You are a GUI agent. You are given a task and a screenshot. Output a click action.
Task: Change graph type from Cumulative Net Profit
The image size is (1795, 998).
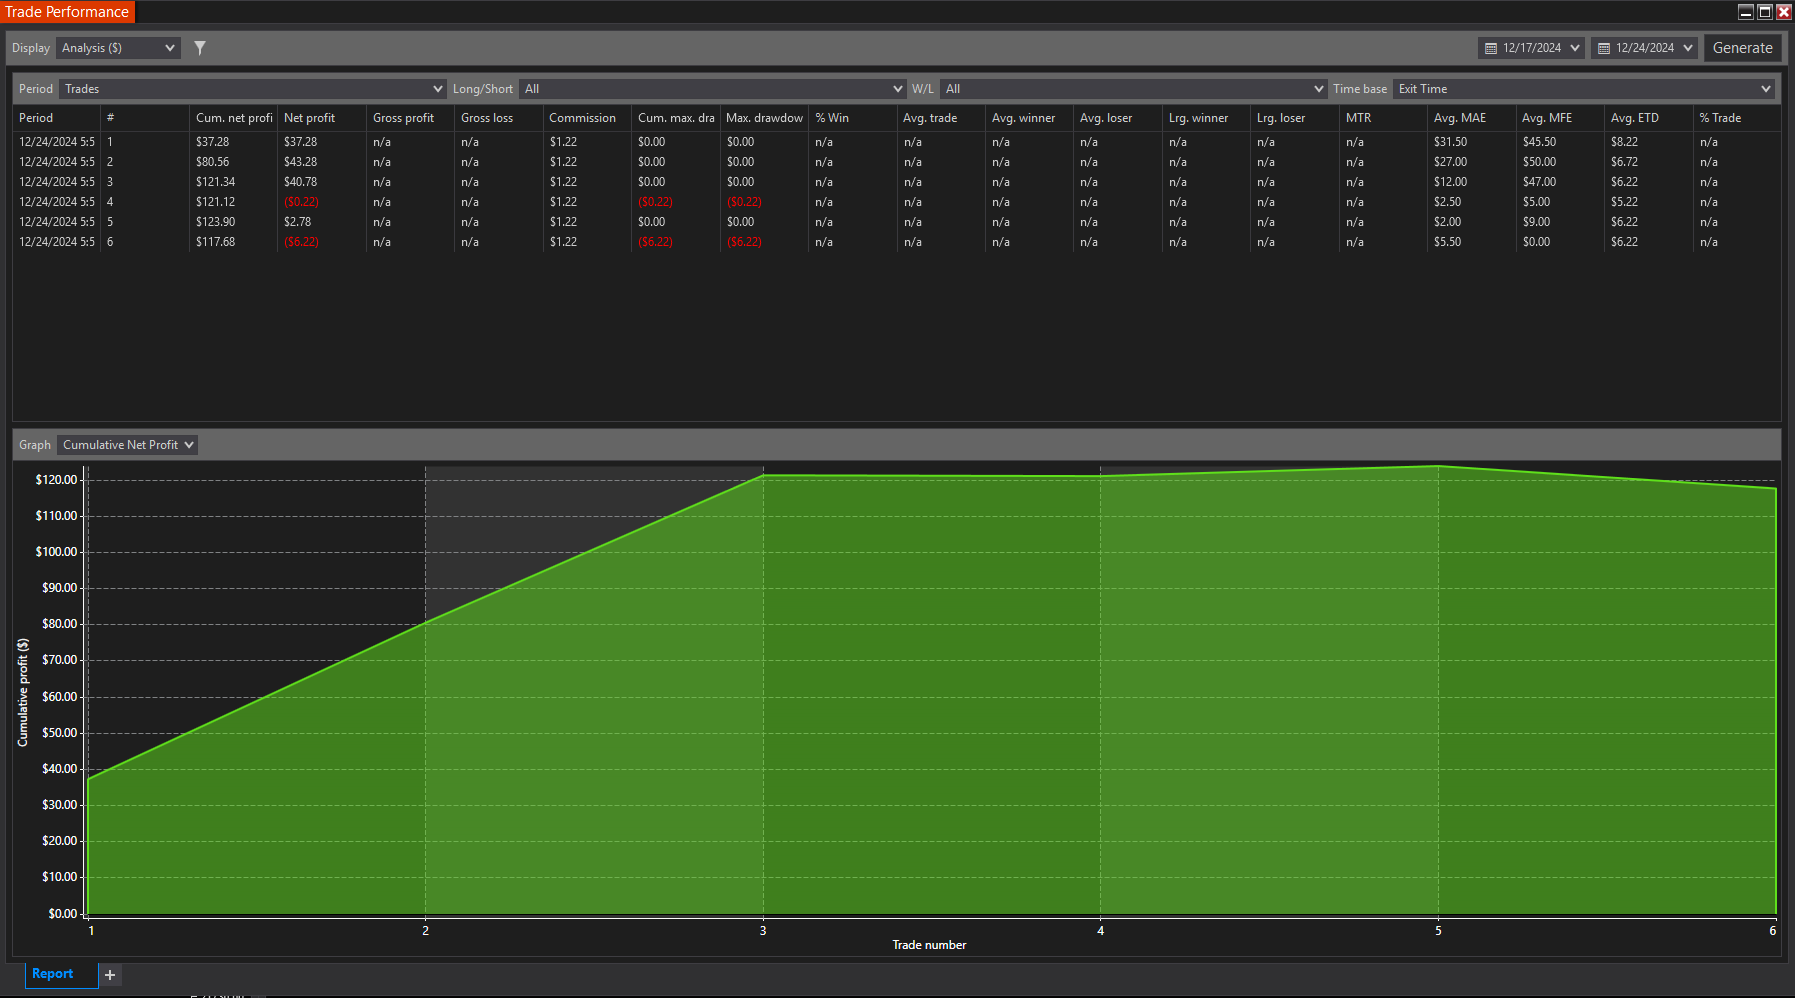pos(127,445)
